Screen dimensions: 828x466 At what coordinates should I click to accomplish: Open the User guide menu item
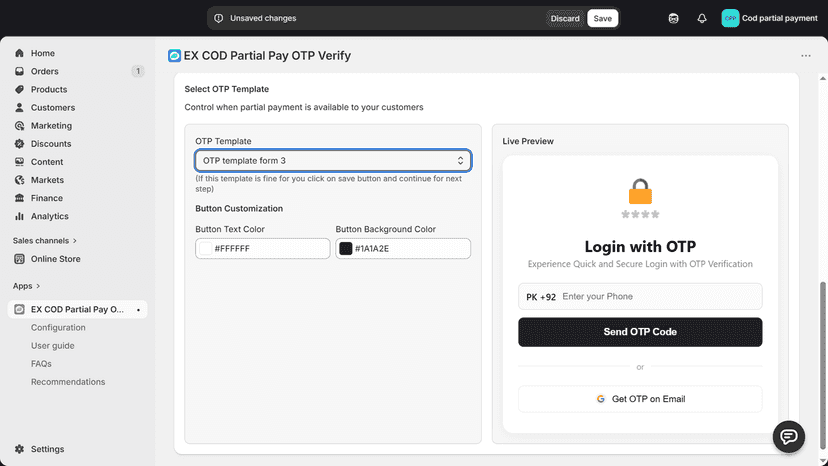[52, 346]
